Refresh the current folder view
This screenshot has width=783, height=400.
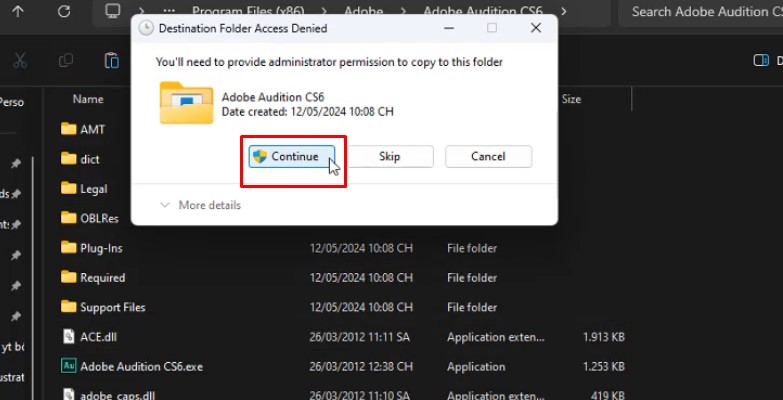click(x=64, y=12)
